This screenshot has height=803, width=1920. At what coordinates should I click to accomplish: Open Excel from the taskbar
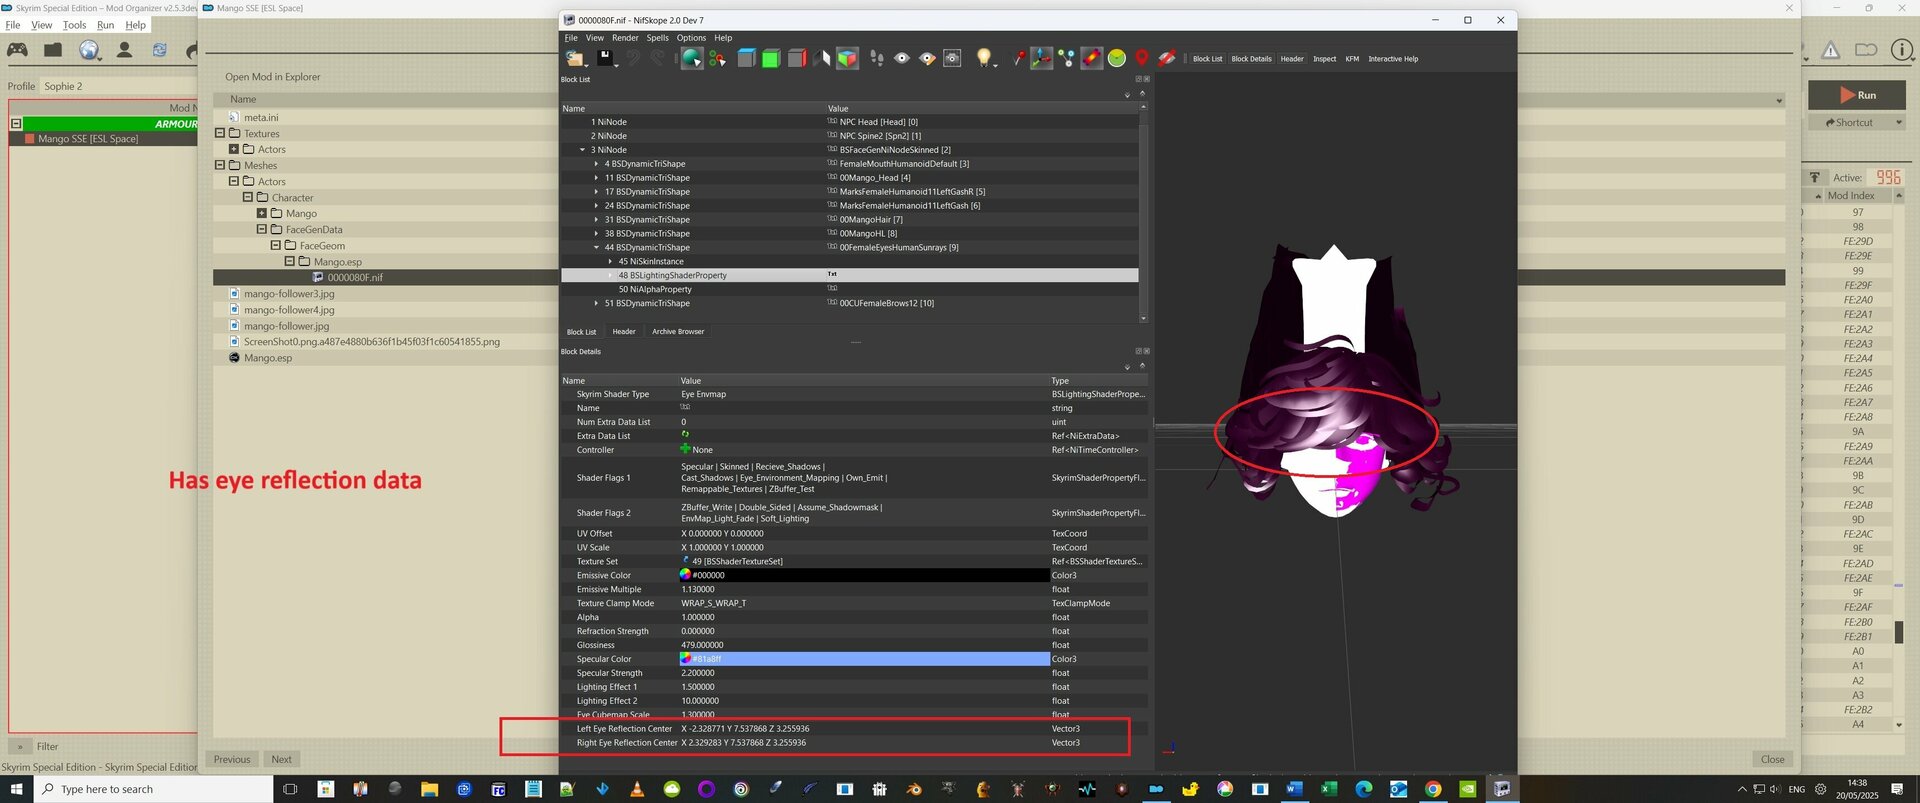coord(1329,789)
